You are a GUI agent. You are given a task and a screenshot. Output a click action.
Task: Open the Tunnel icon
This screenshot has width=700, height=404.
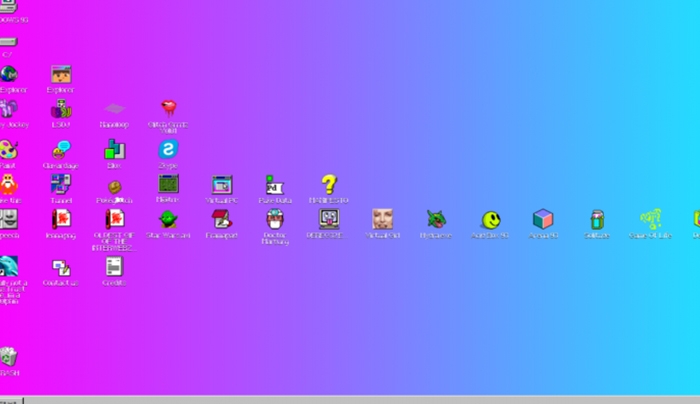point(61,184)
